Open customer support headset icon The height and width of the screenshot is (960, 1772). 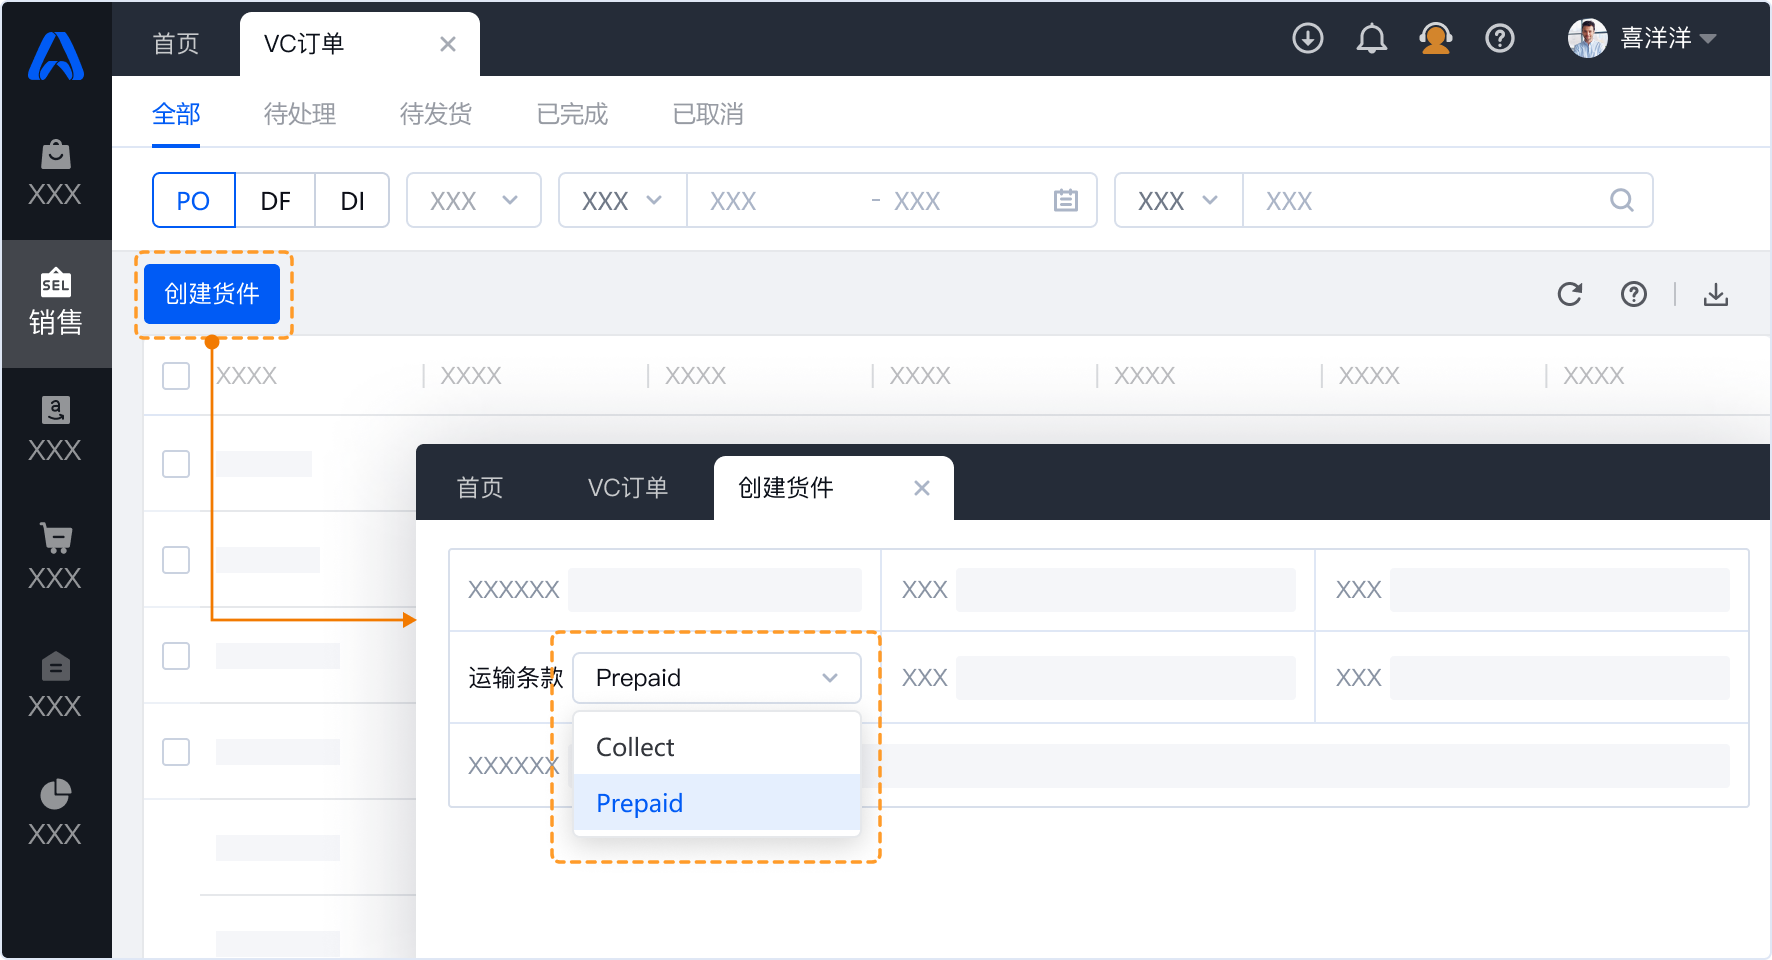click(1435, 39)
